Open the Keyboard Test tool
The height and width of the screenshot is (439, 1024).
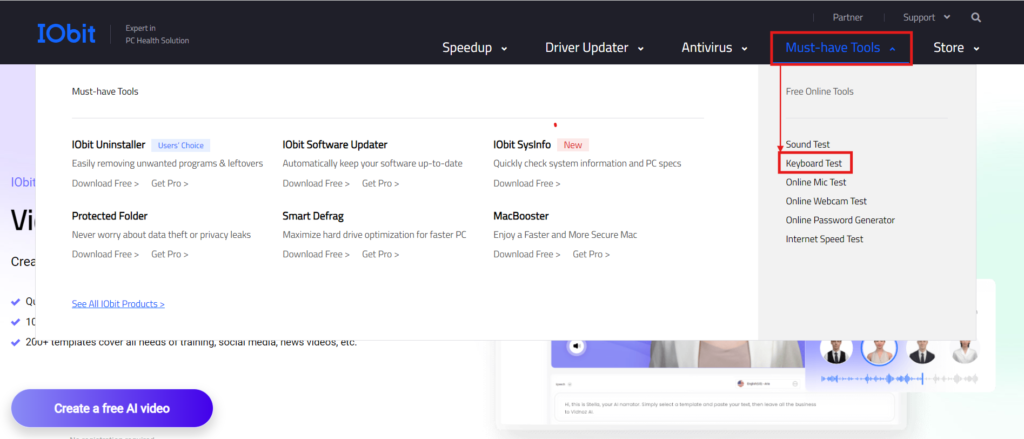pyautogui.click(x=814, y=163)
